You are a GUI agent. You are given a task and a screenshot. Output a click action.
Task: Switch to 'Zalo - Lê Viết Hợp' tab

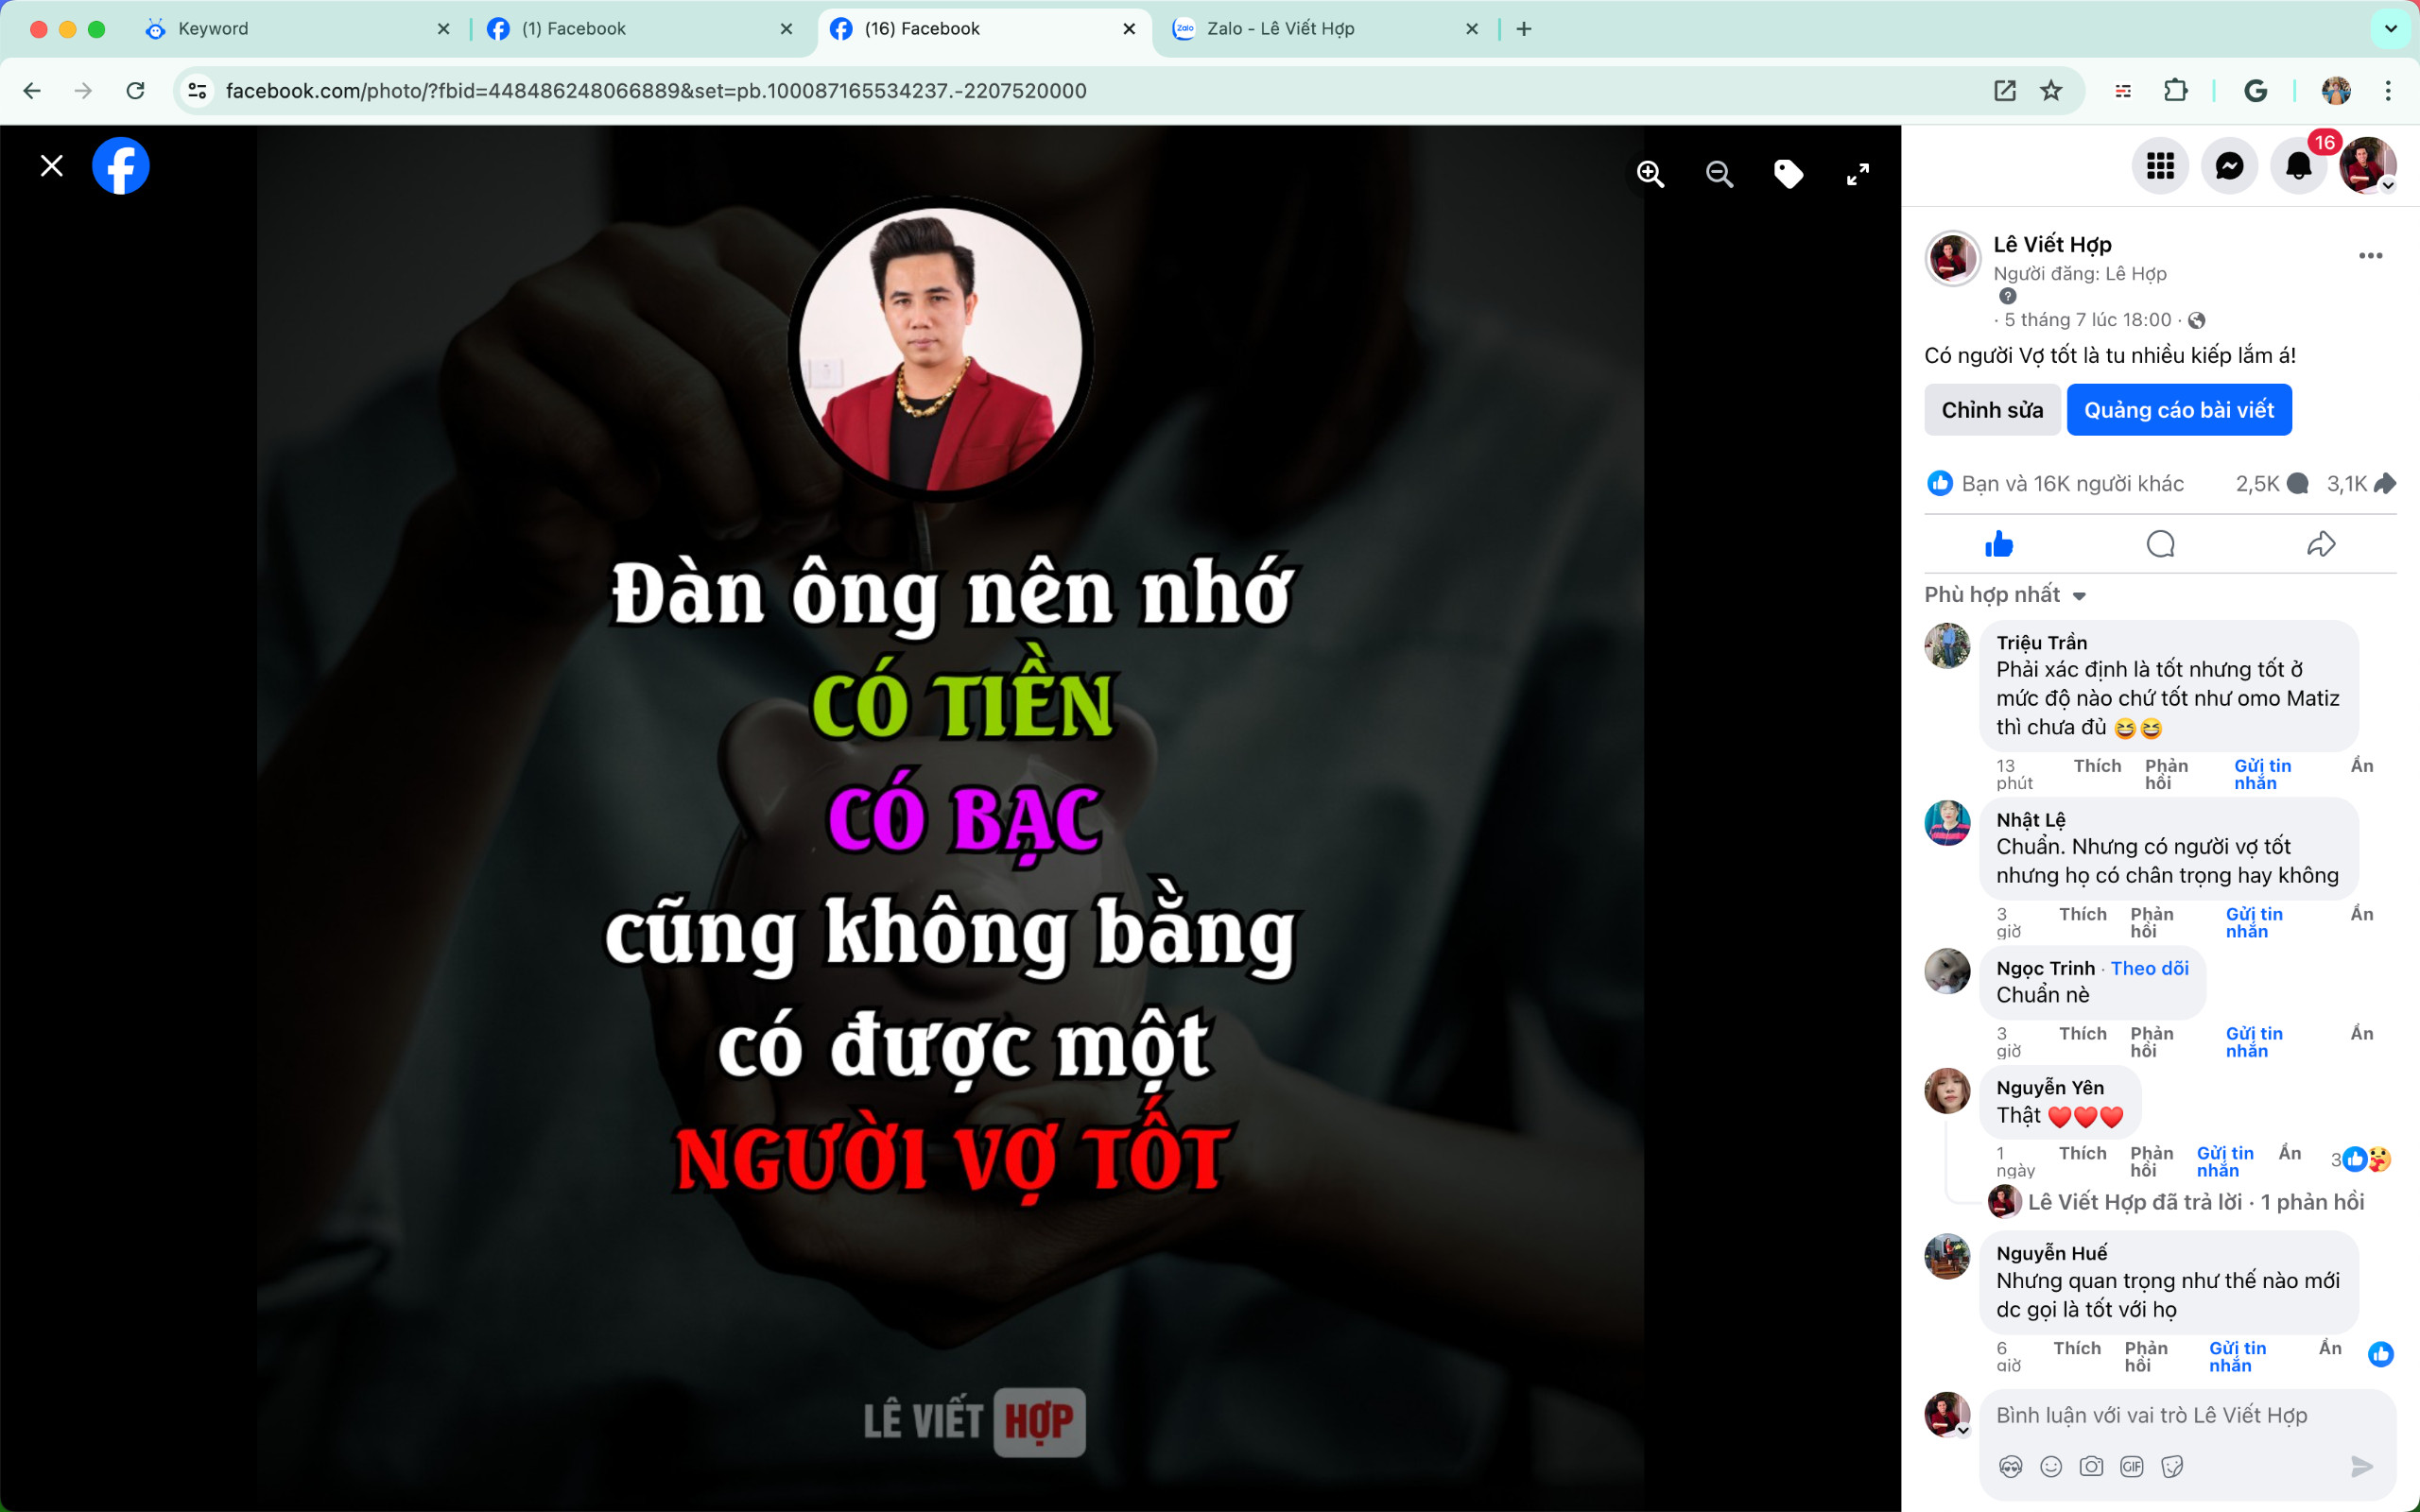point(1326,29)
